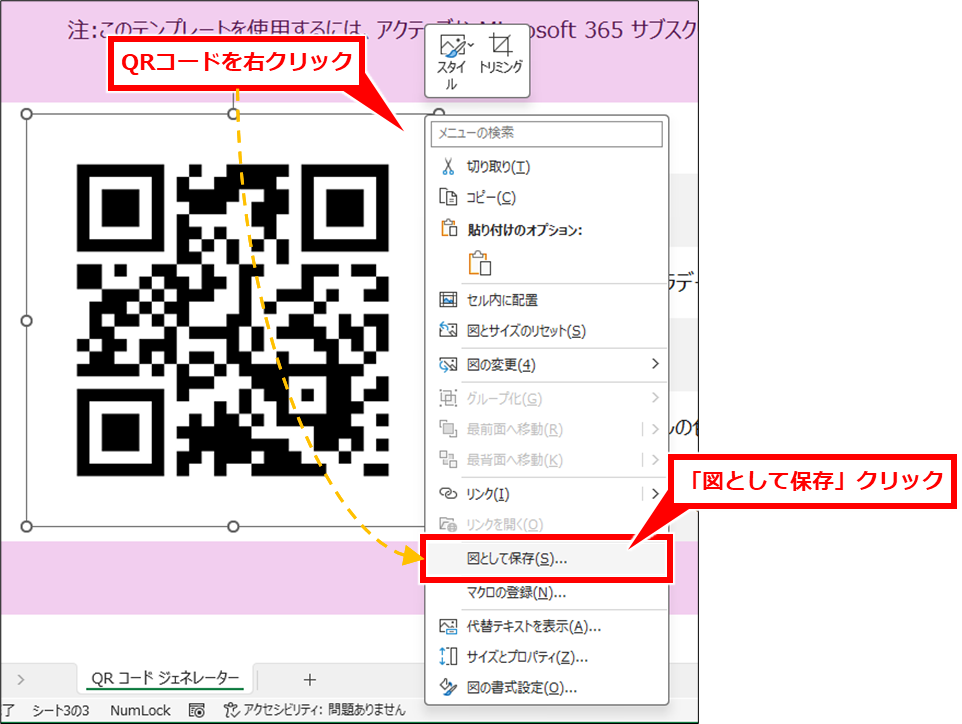Click the Alt Text icon
Screen dimensions: 962x724
coord(448,626)
